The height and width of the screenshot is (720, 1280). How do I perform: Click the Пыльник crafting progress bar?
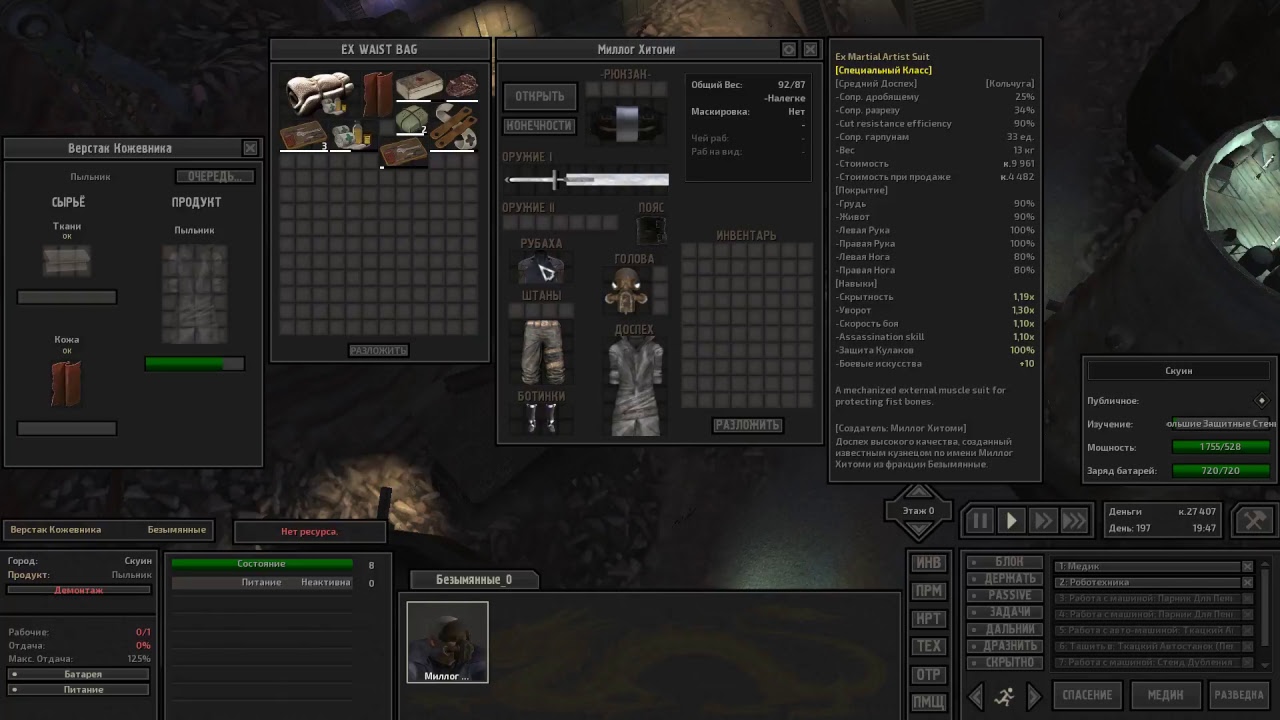tap(195, 364)
